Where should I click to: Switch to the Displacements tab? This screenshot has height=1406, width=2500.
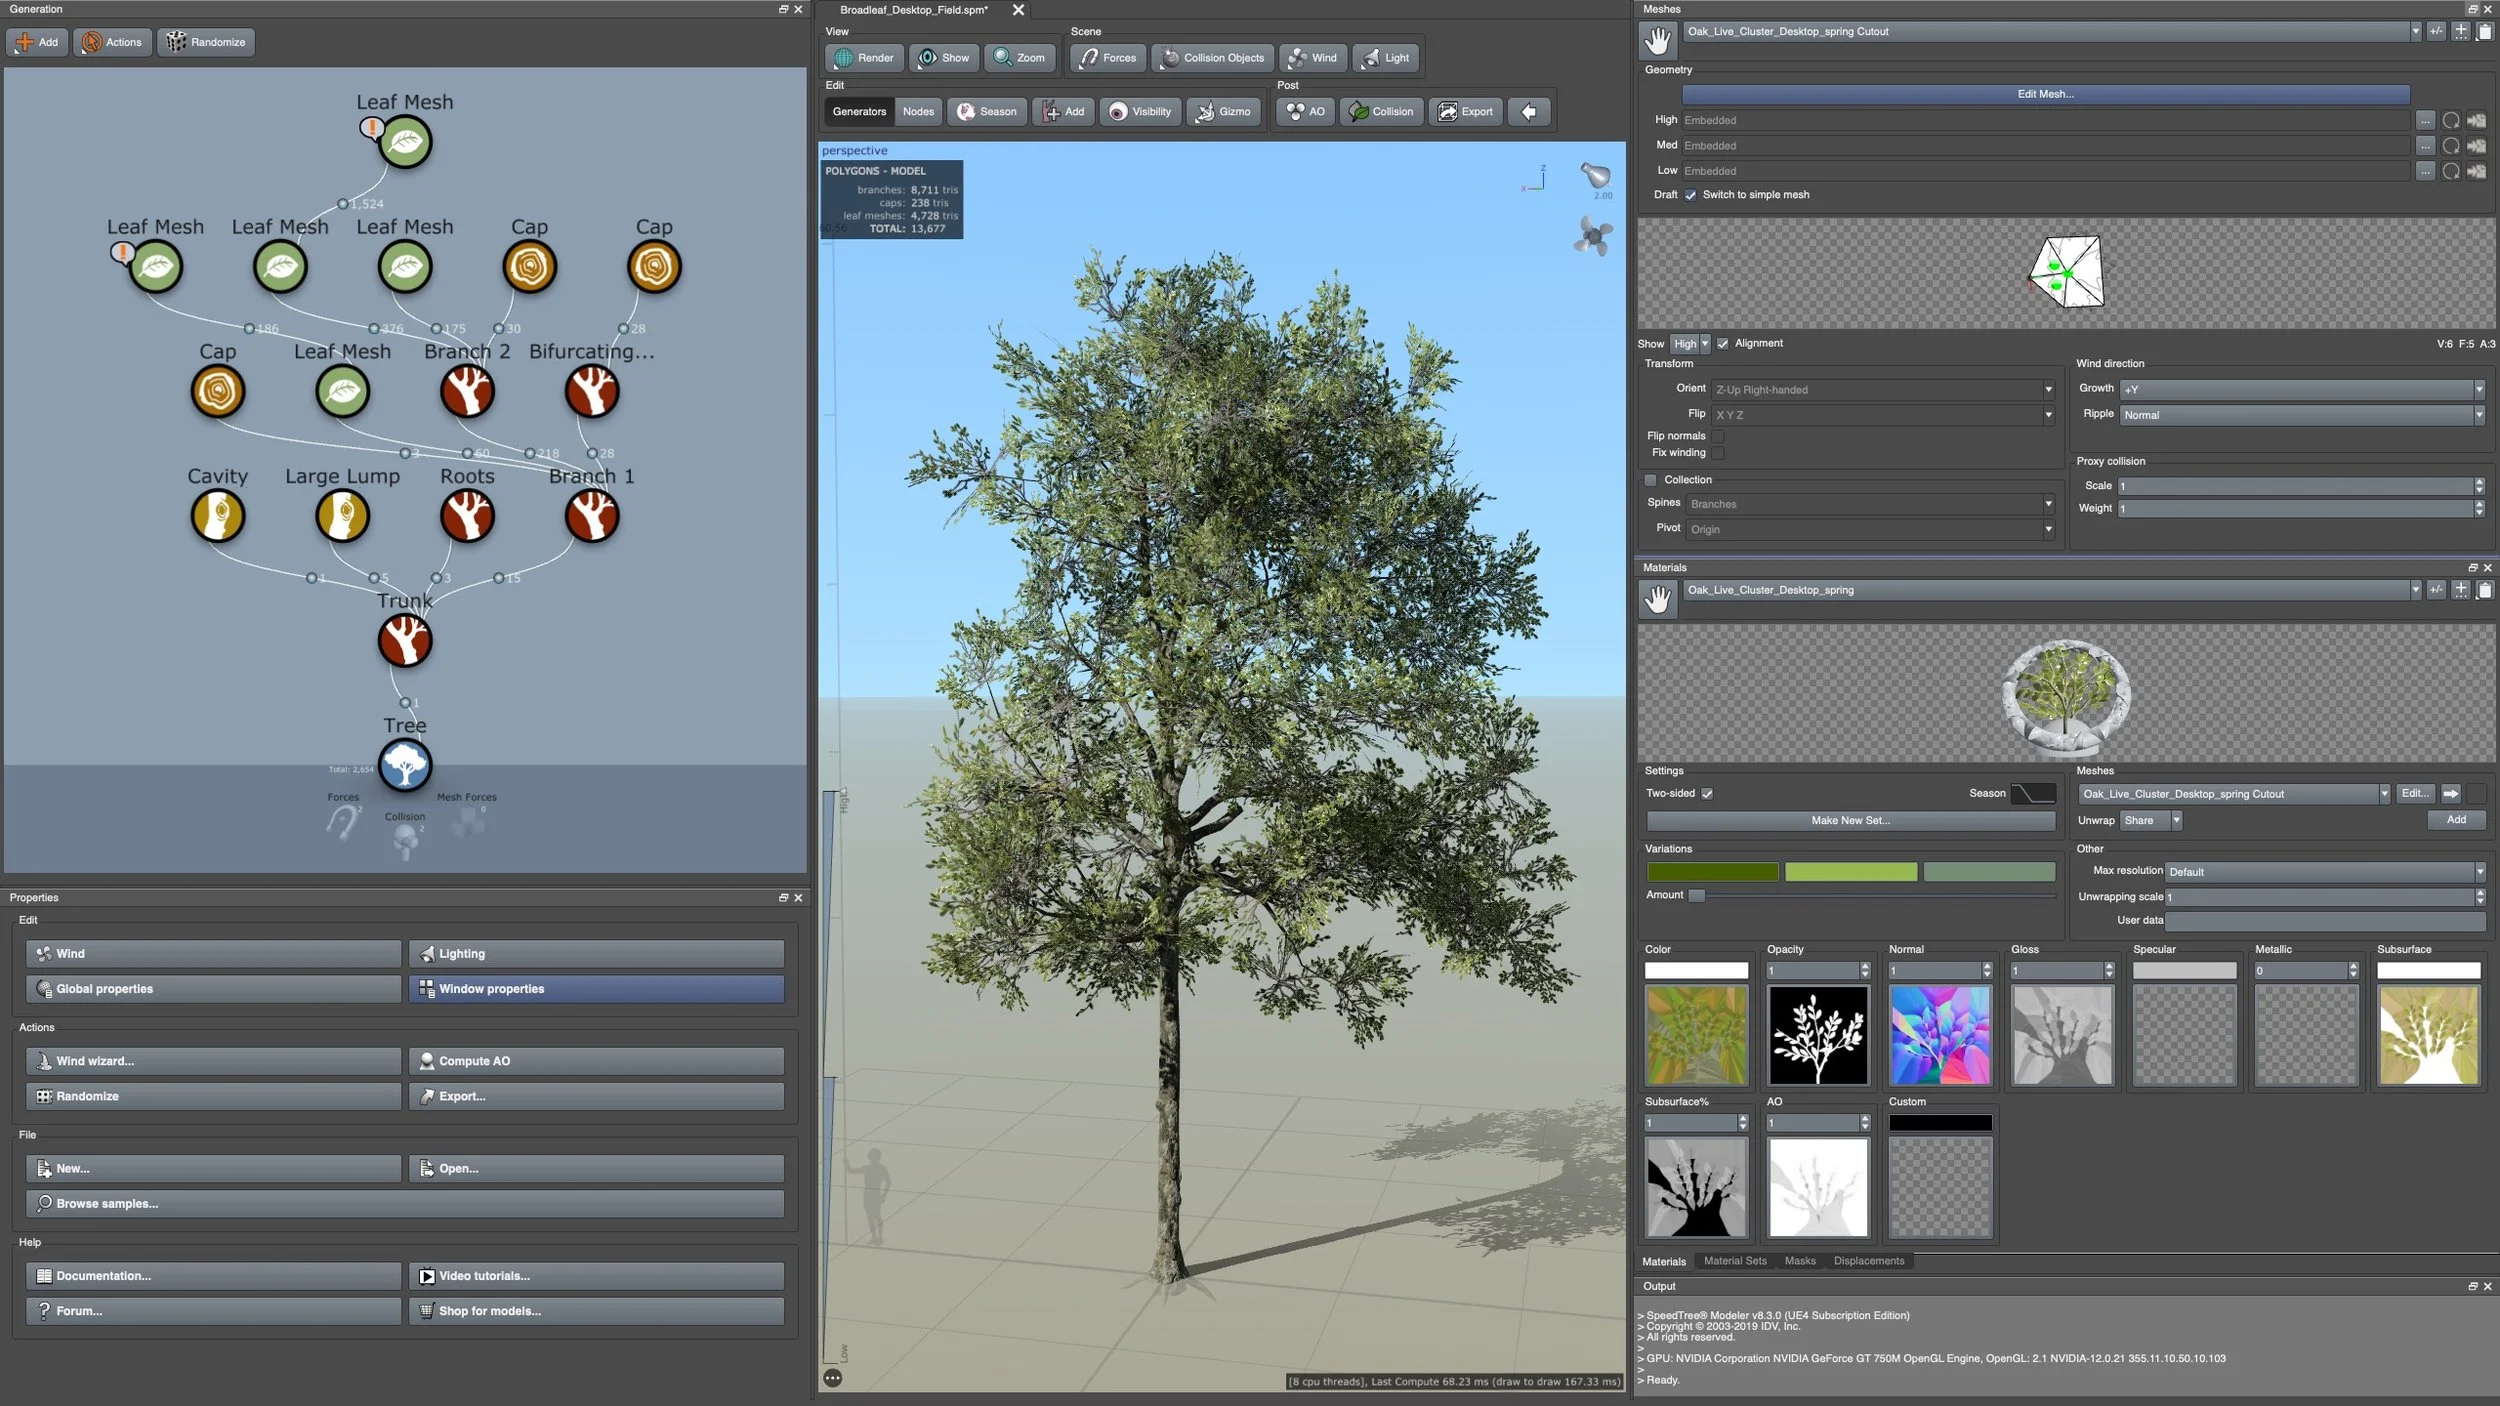[1869, 1261]
